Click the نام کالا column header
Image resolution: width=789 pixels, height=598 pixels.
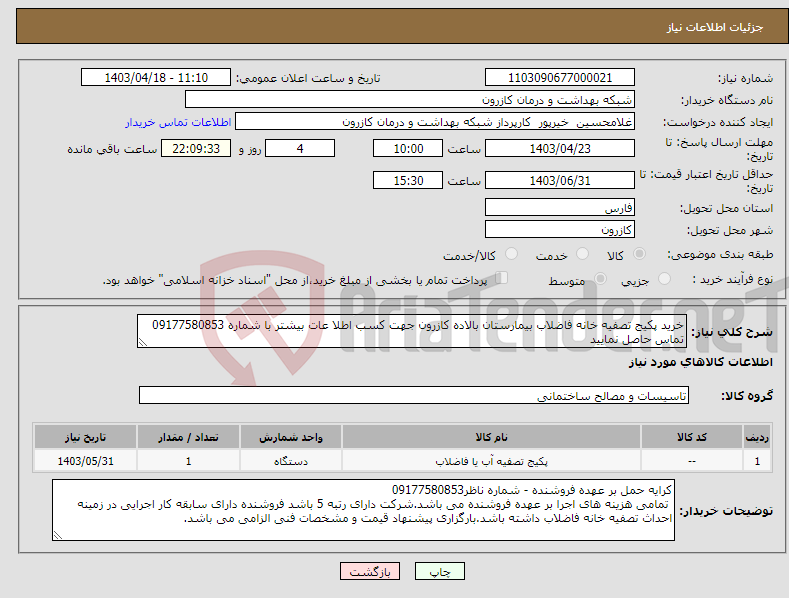[x=491, y=437]
